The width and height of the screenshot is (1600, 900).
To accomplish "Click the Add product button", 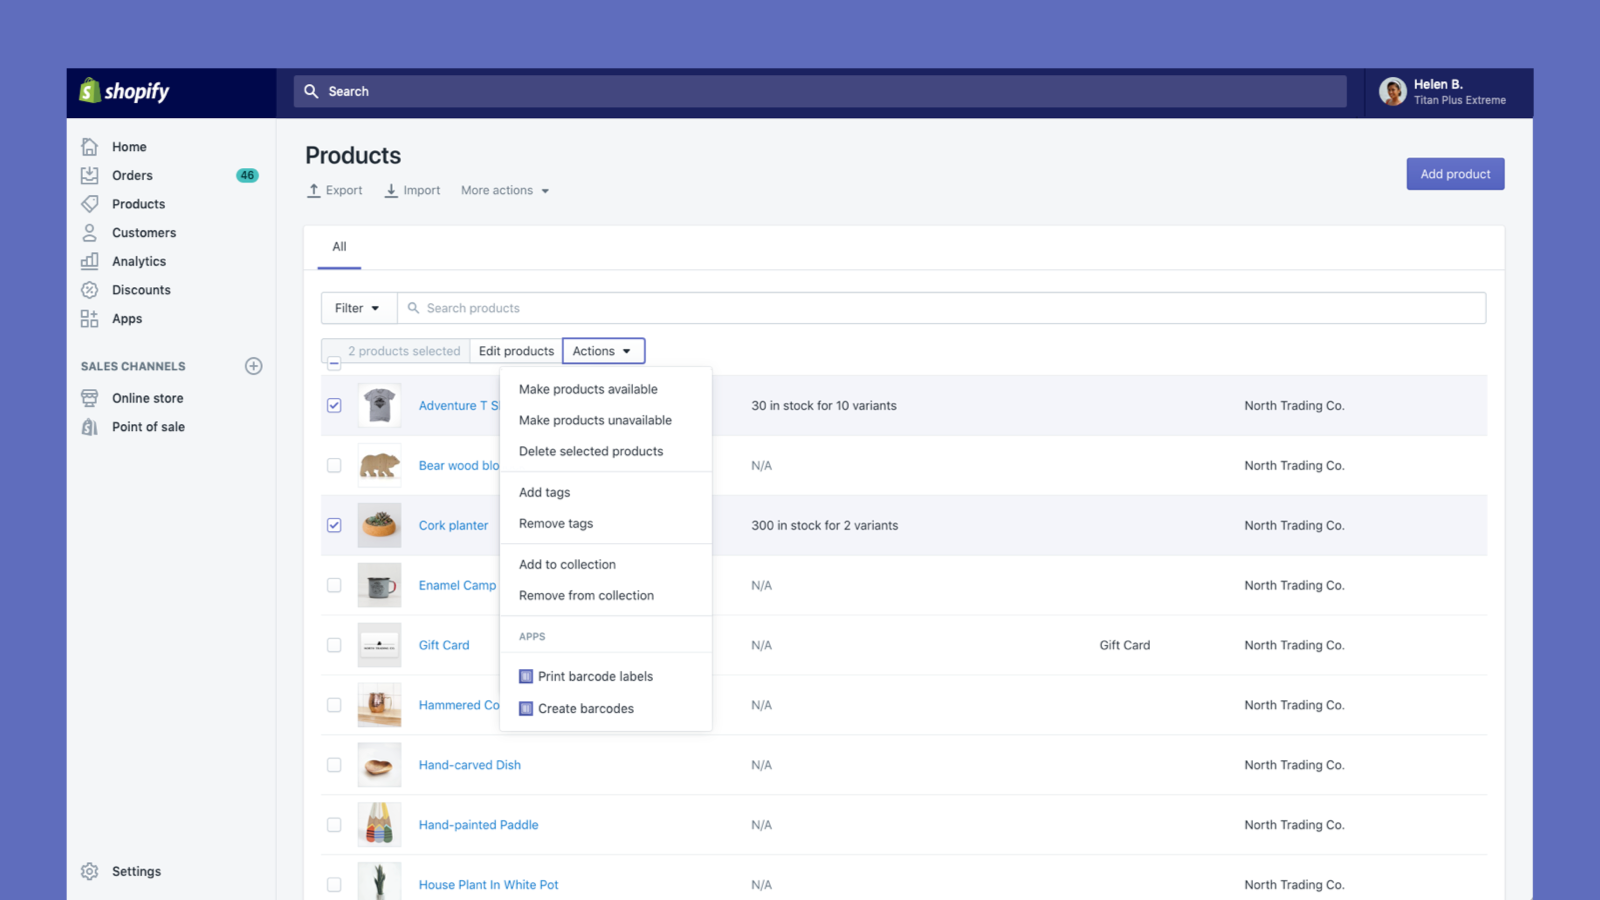I will 1455,173.
